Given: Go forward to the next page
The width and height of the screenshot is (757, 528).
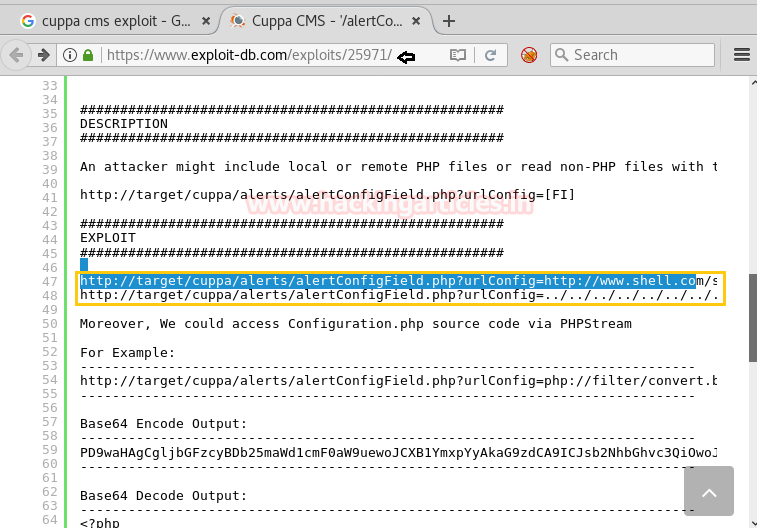Looking at the screenshot, I should tap(43, 55).
